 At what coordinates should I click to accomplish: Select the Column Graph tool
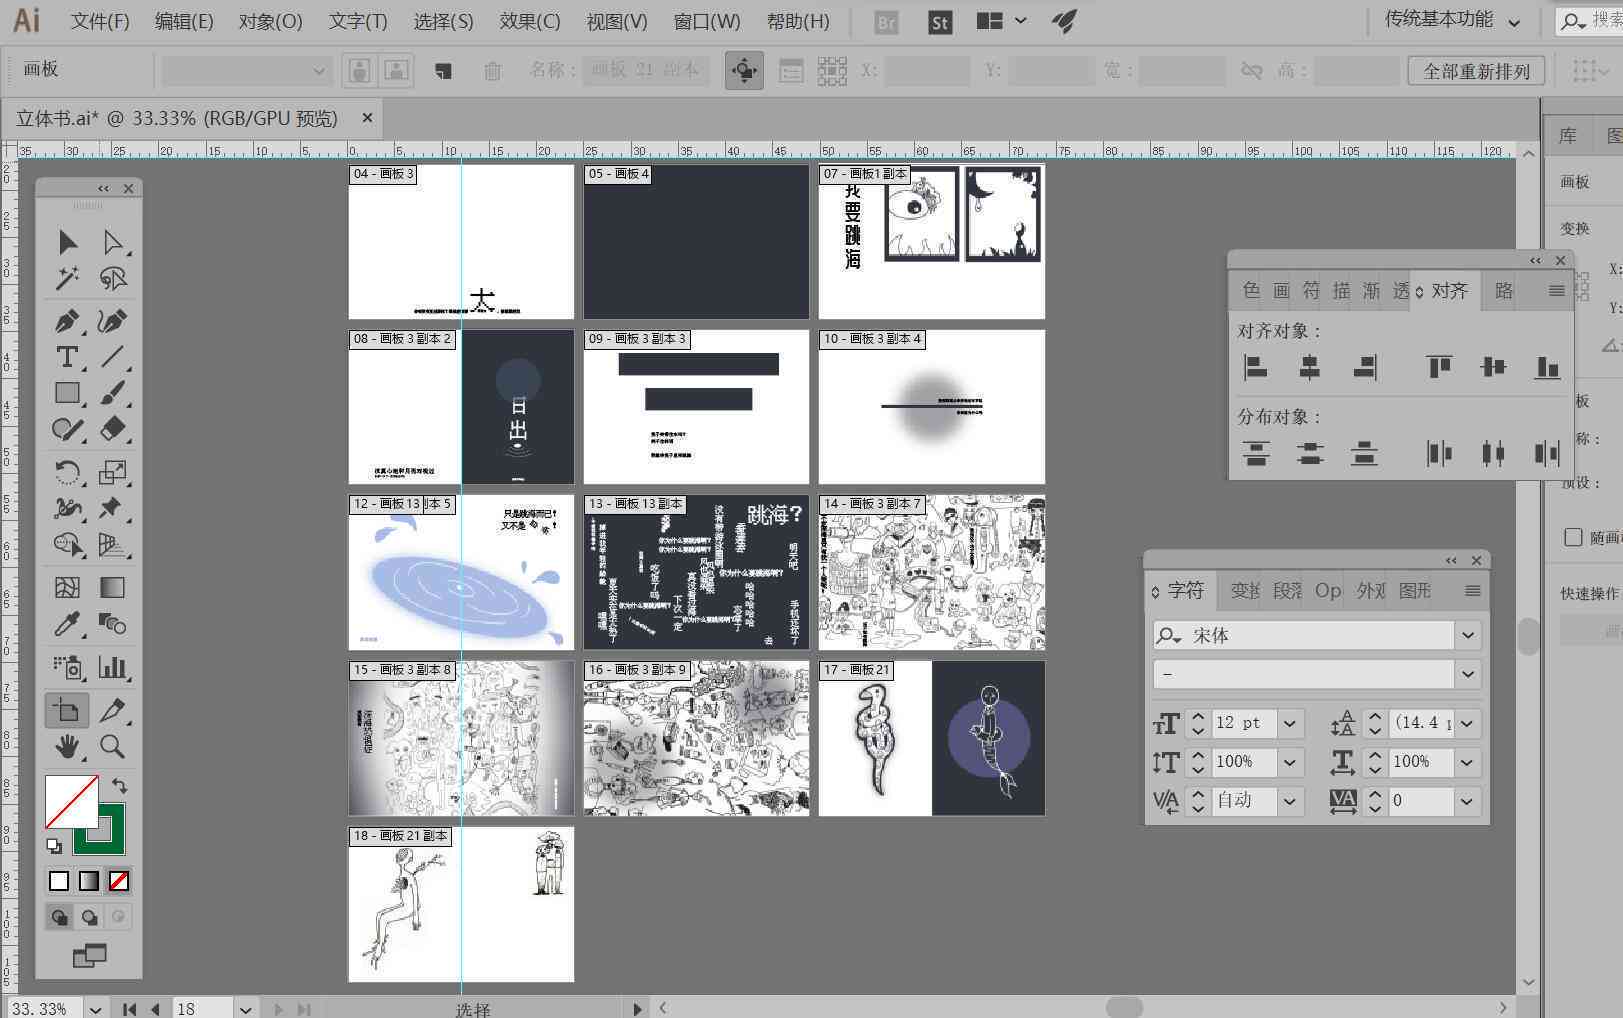click(112, 667)
